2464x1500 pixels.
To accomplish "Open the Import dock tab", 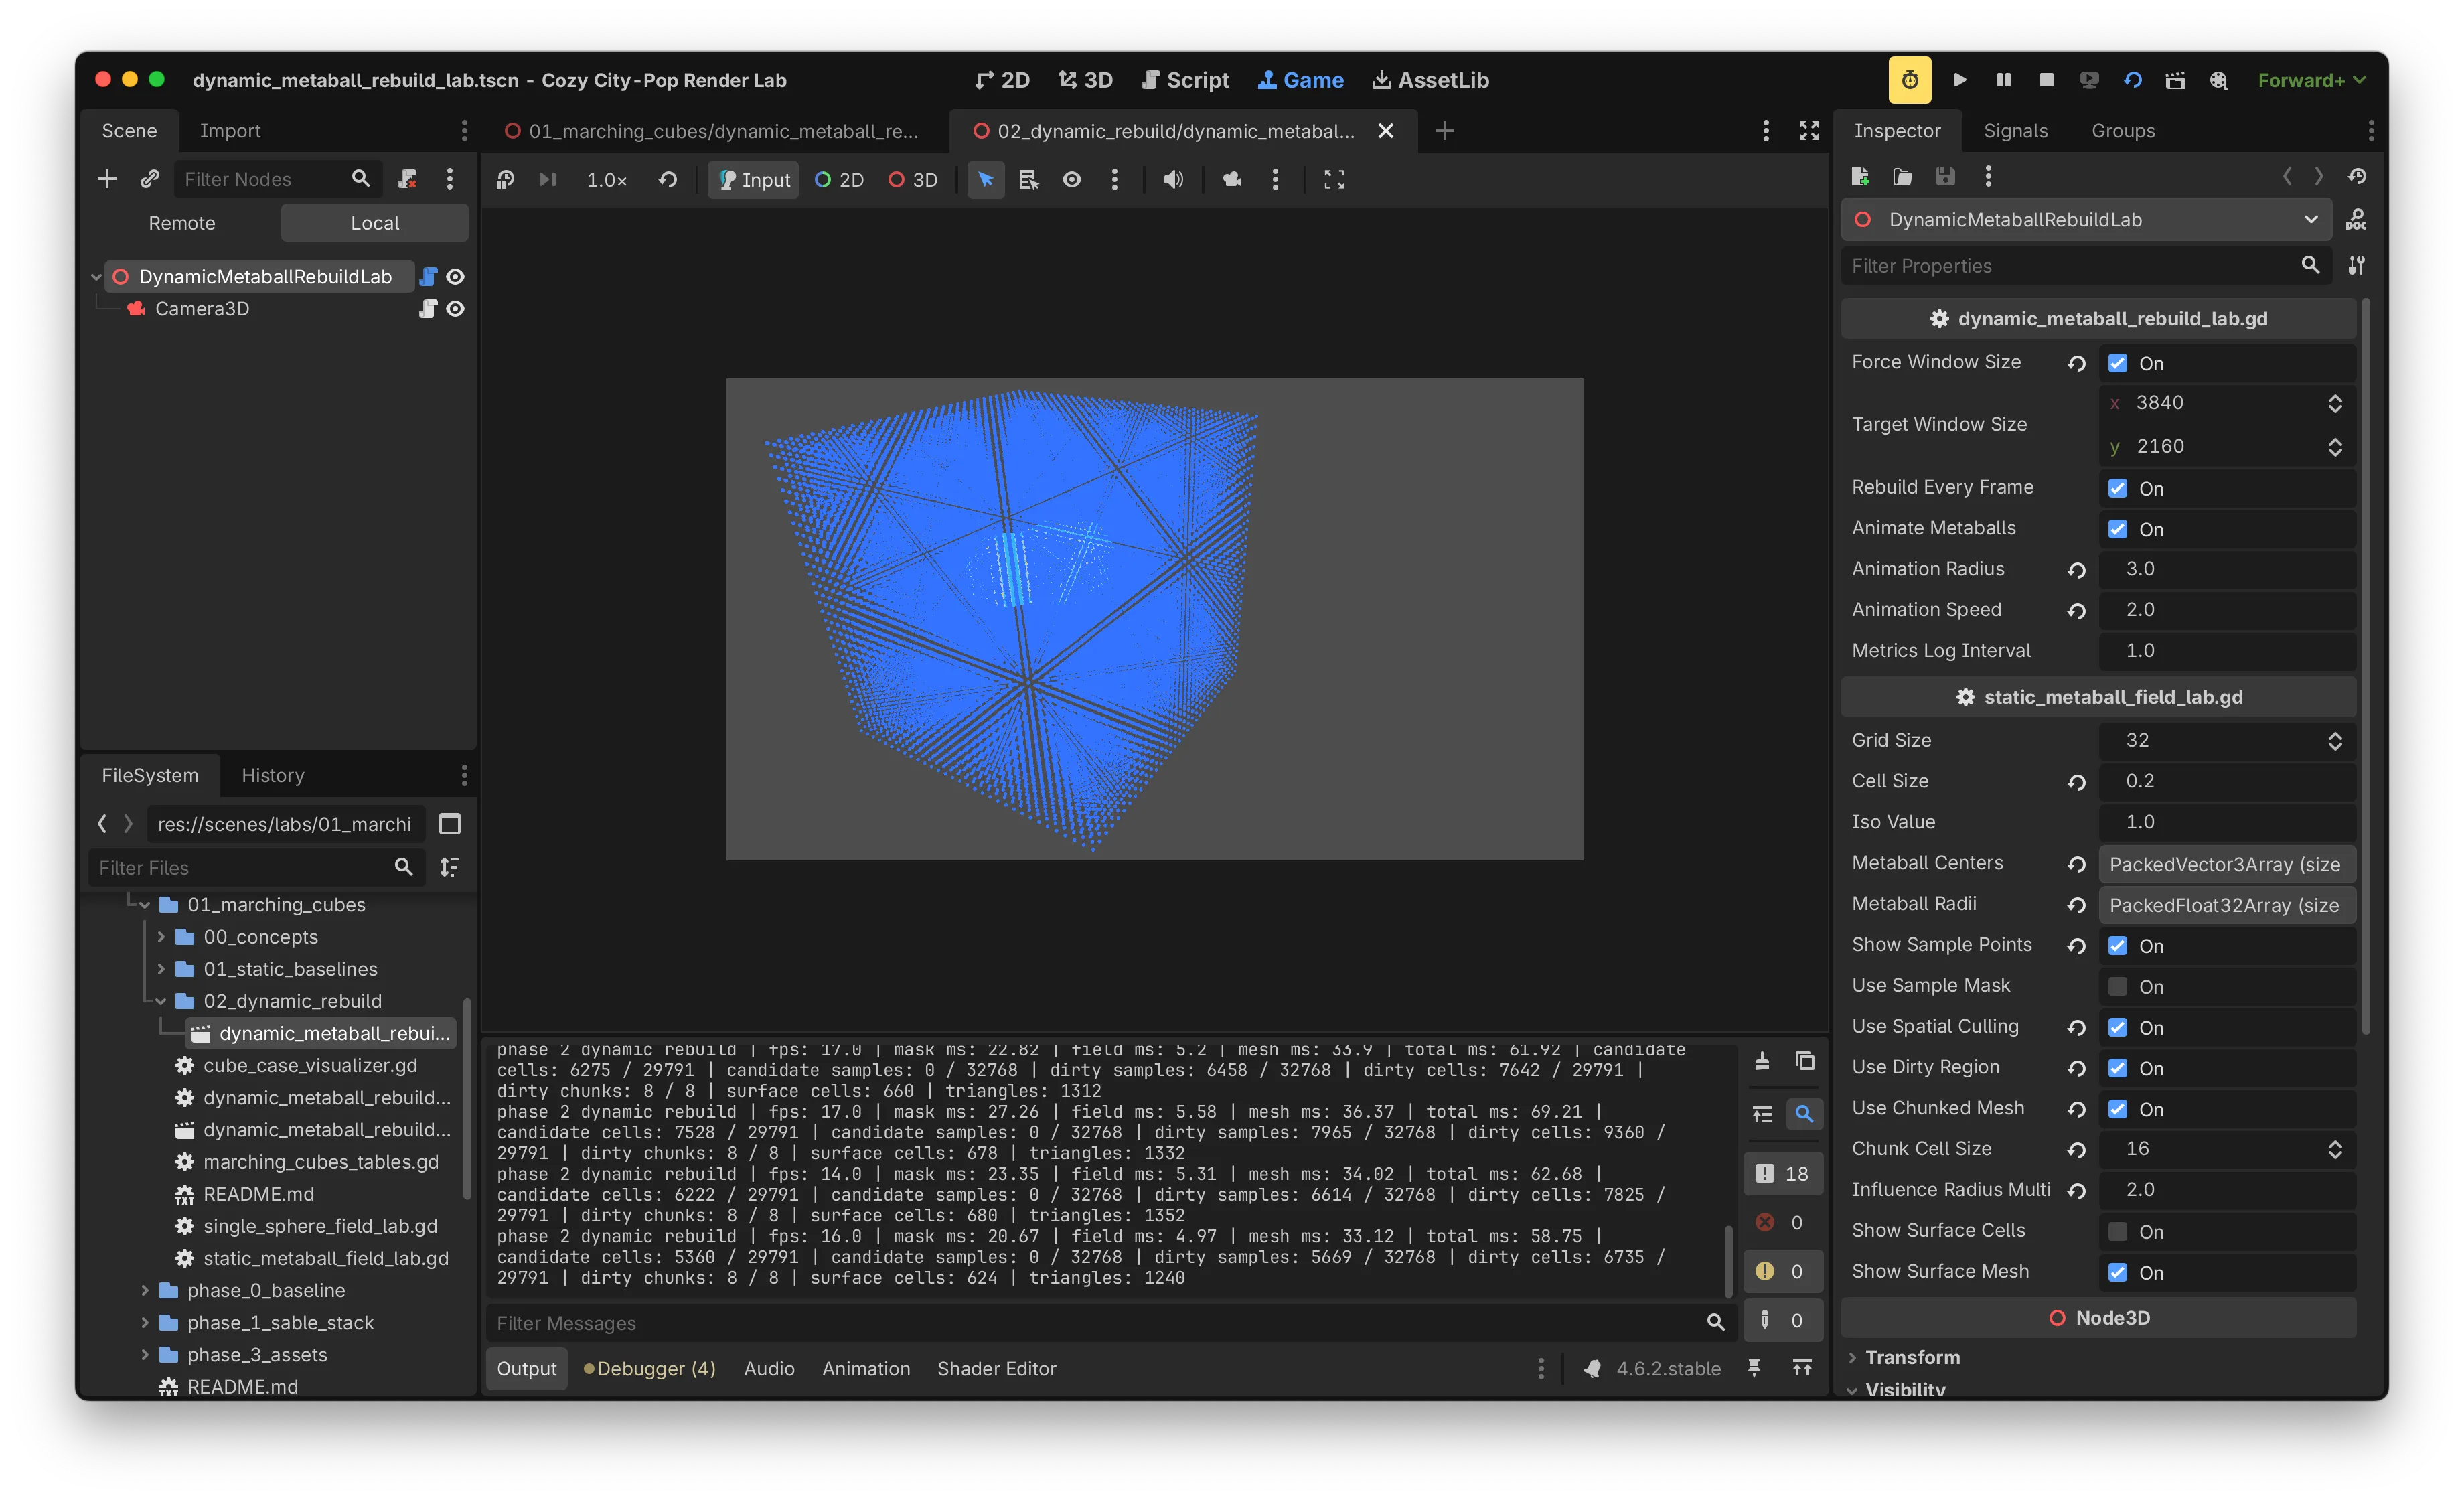I will click(230, 131).
